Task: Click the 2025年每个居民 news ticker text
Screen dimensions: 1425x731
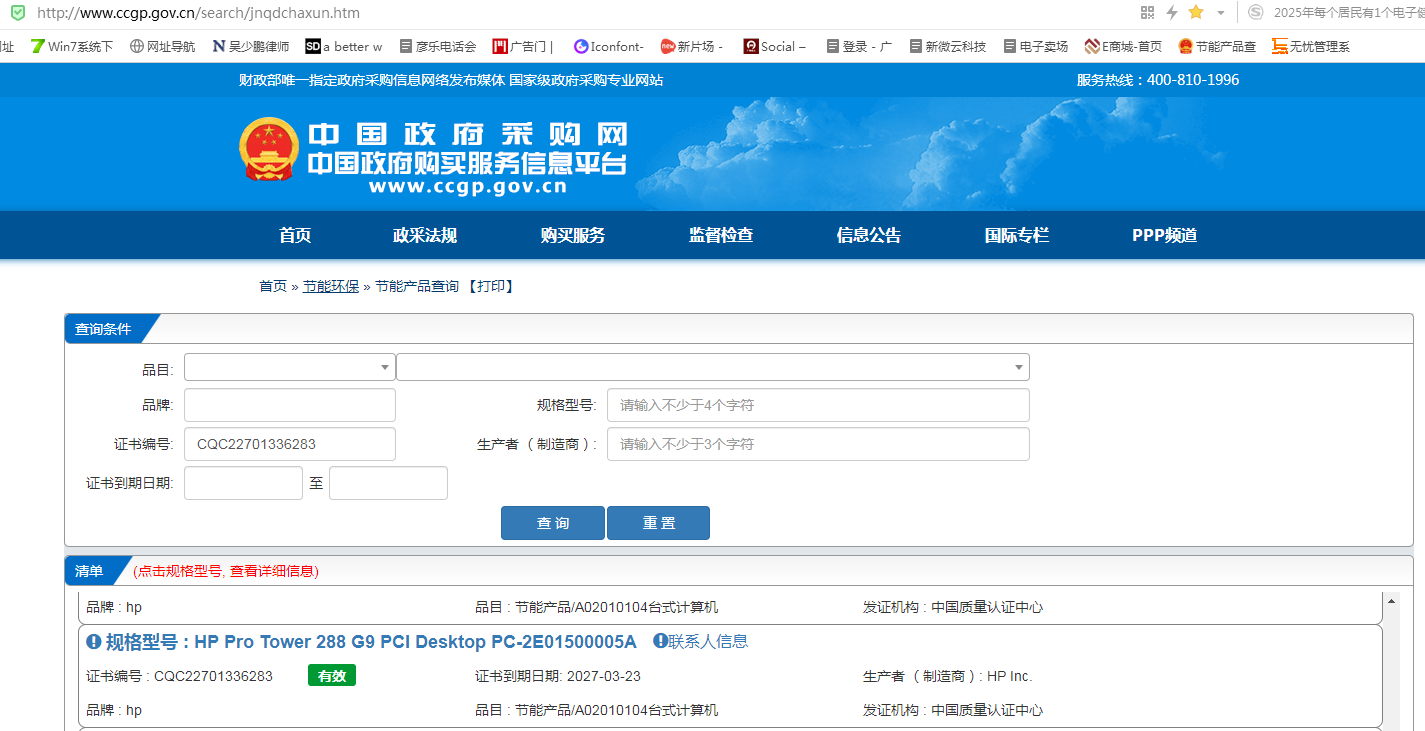Action: click(x=1349, y=13)
